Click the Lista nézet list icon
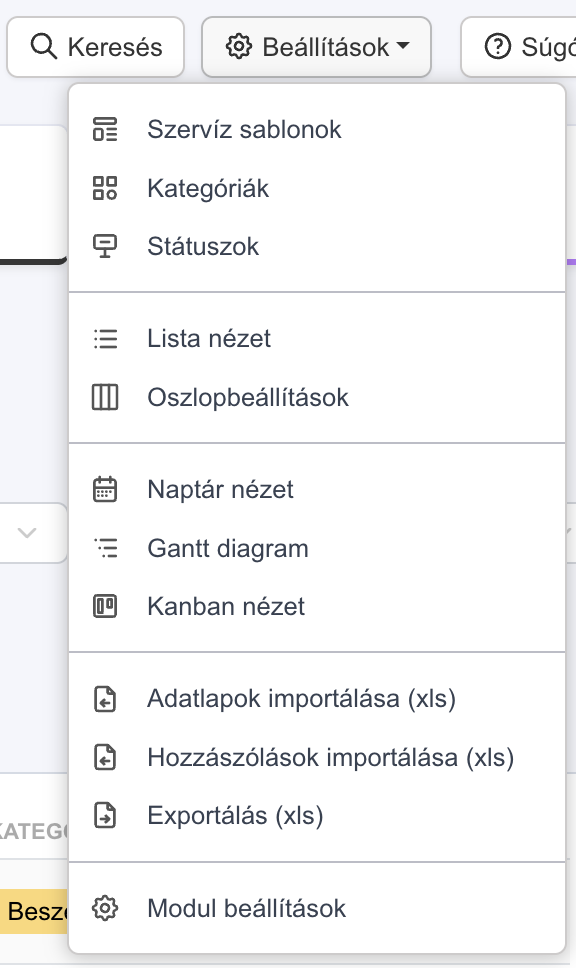This screenshot has height=968, width=576. coord(105,339)
